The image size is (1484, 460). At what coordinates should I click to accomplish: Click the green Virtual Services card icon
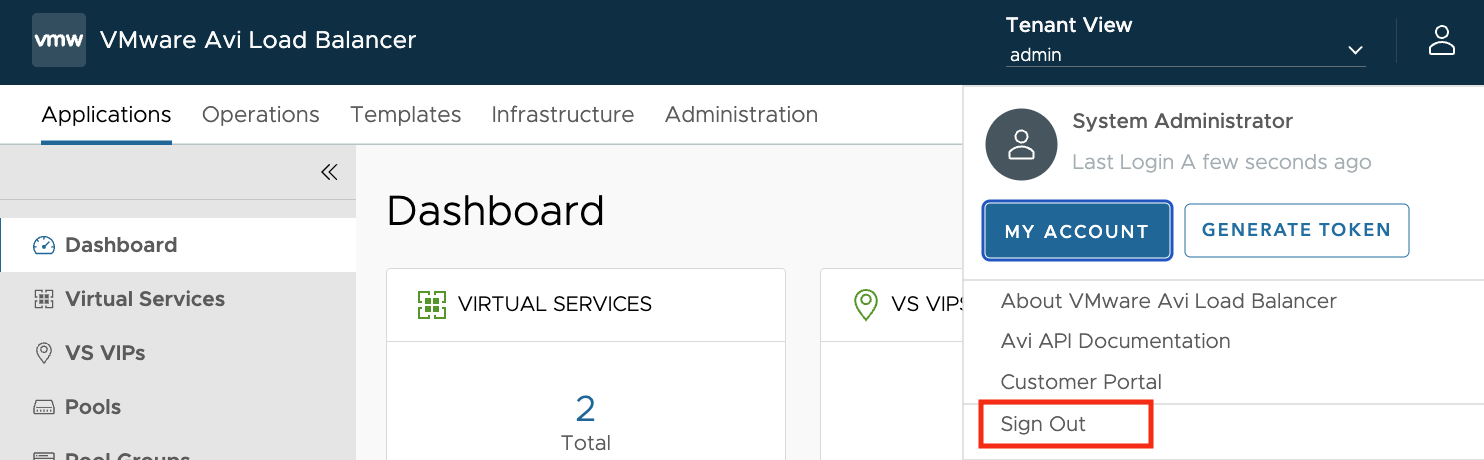[431, 304]
